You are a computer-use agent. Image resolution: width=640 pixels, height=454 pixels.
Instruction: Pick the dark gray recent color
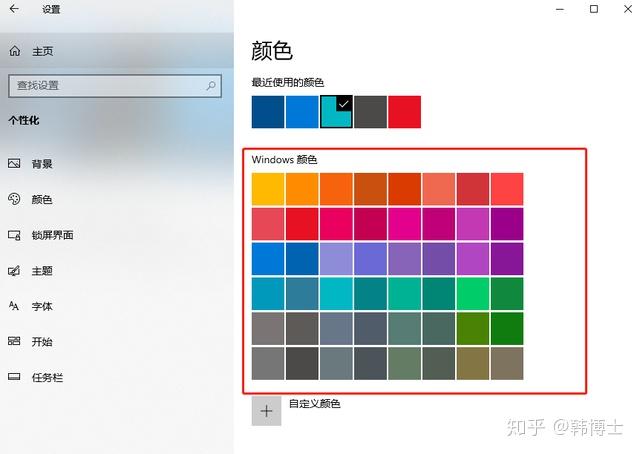[x=371, y=112]
